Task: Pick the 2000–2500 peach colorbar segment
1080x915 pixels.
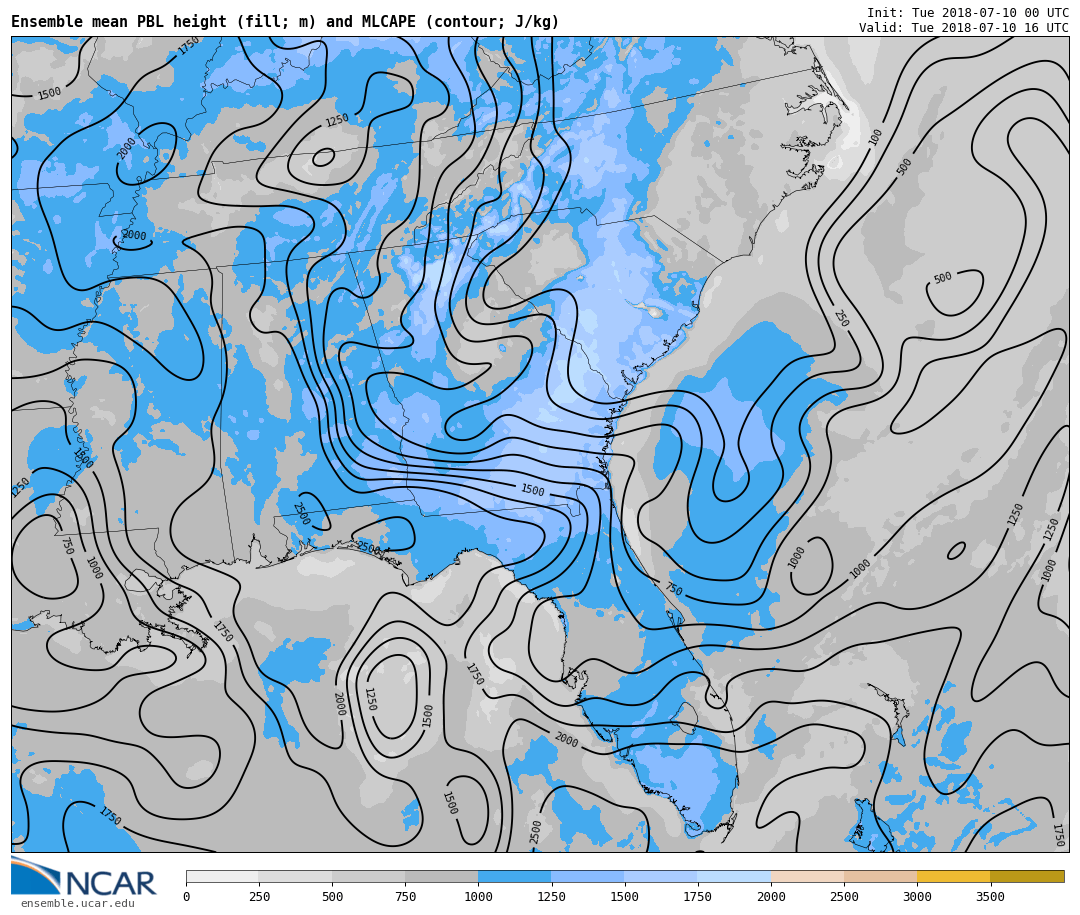Action: (807, 876)
